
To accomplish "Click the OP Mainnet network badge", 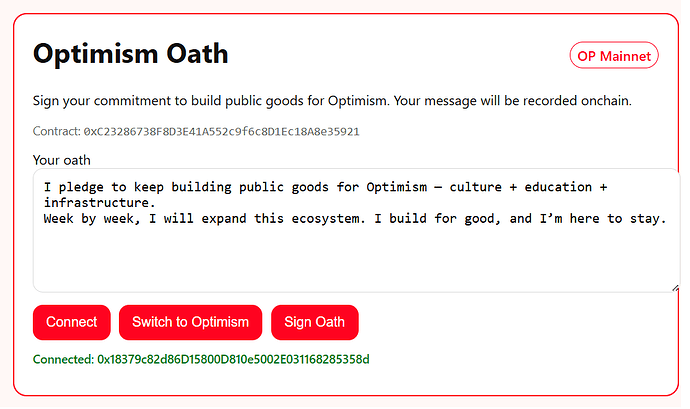I will point(614,56).
